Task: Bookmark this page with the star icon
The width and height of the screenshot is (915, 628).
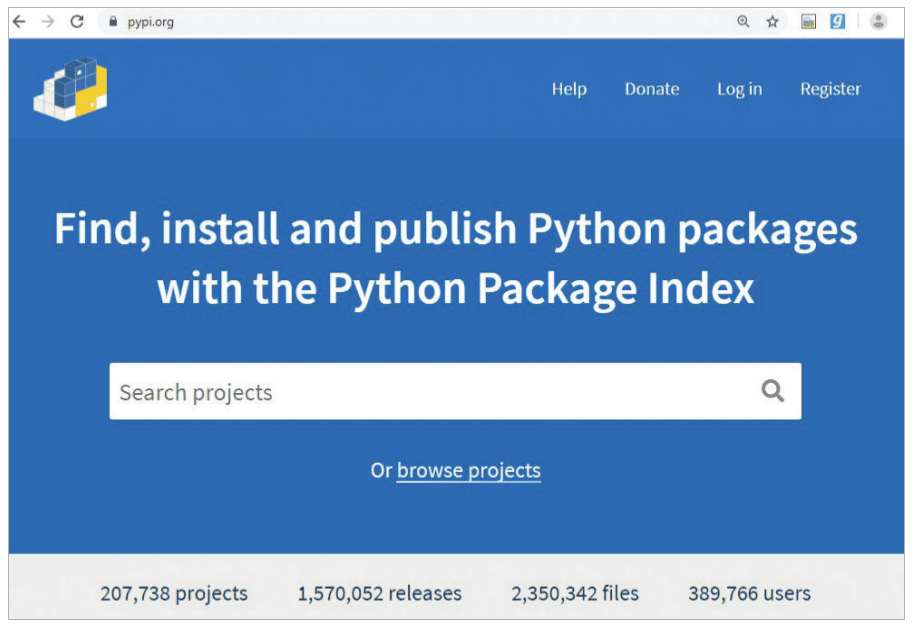Action: (x=772, y=21)
